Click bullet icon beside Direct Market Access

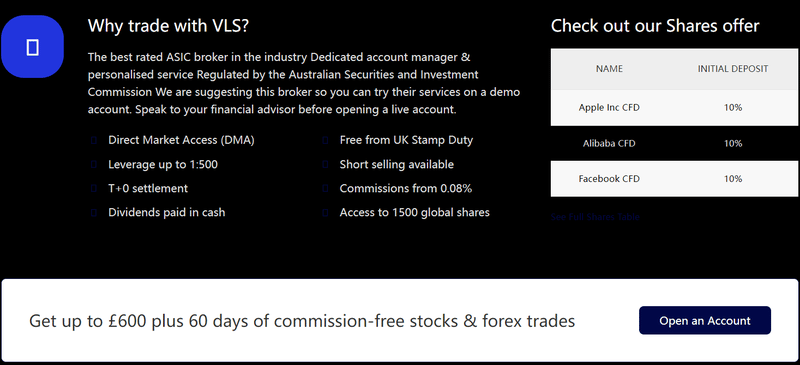click(93, 140)
